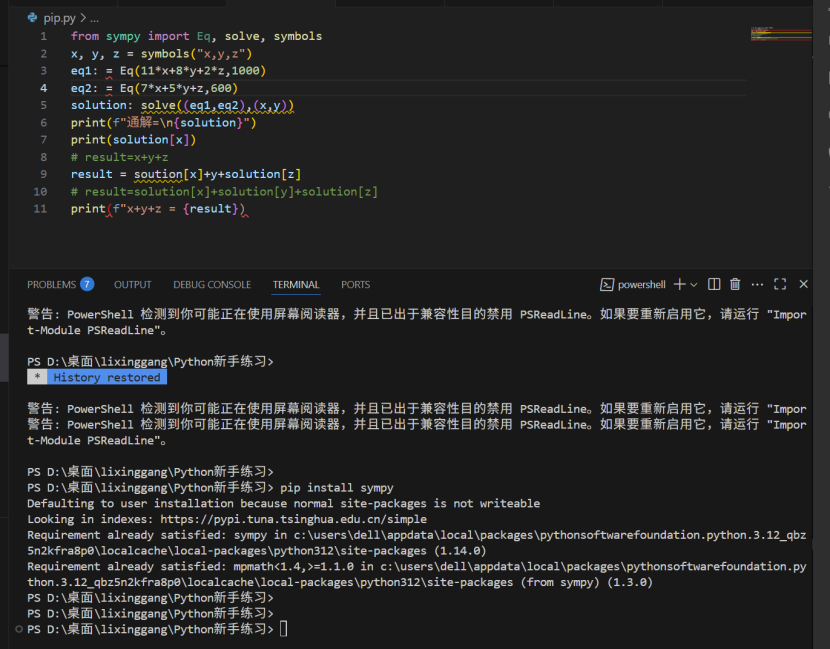Screen dimensions: 830x649
Task: Click the problems count badge showing 7
Action: [x=87, y=284]
